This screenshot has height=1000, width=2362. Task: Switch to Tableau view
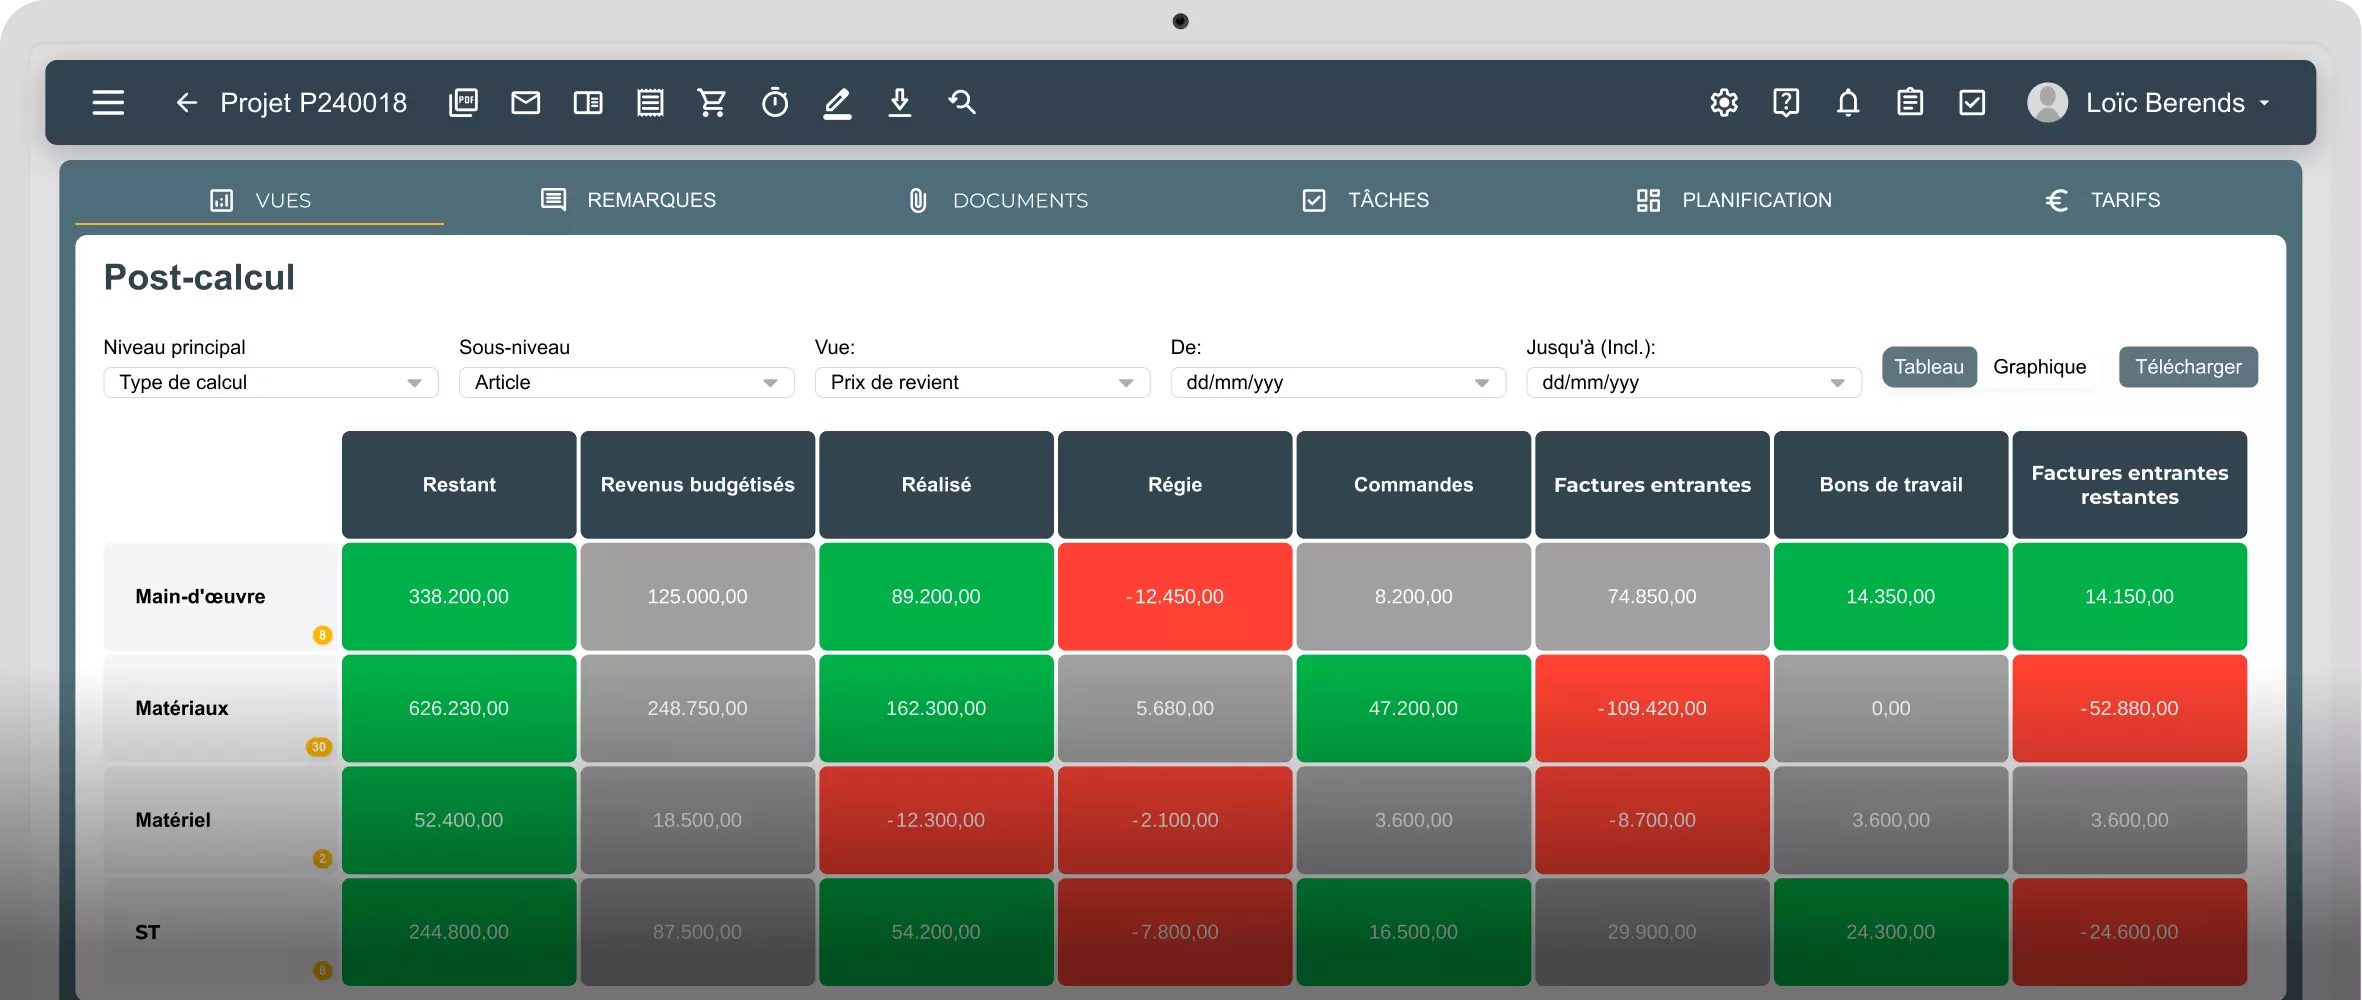1929,367
